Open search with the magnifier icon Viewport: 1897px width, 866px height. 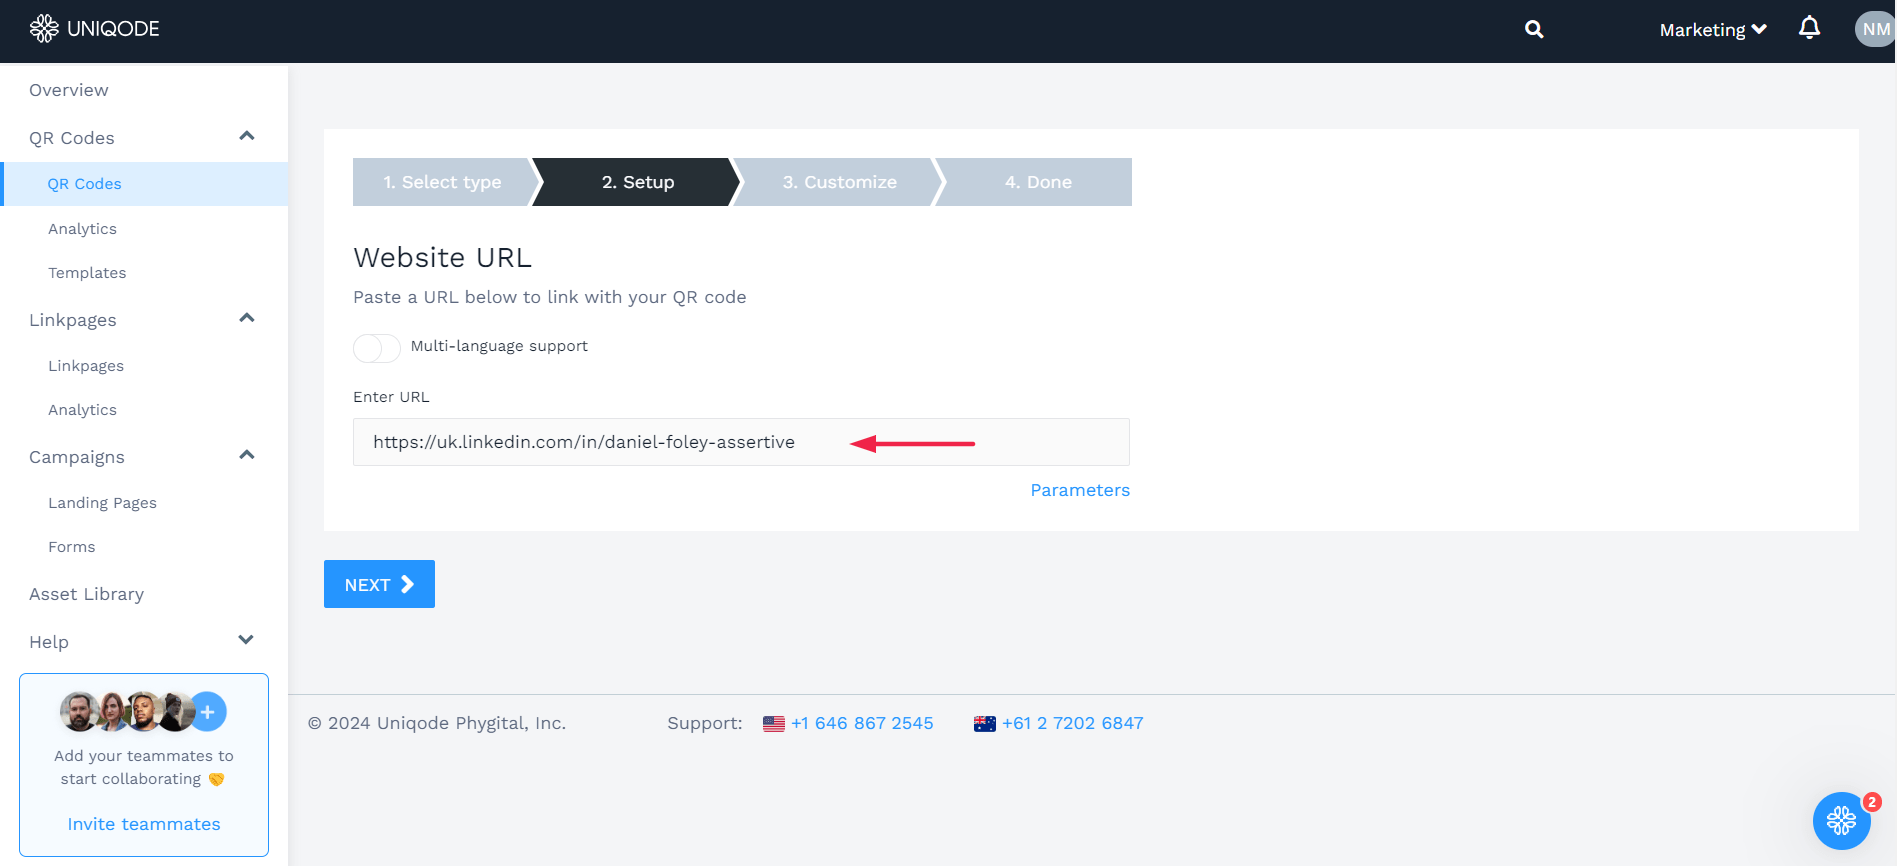[1533, 30]
